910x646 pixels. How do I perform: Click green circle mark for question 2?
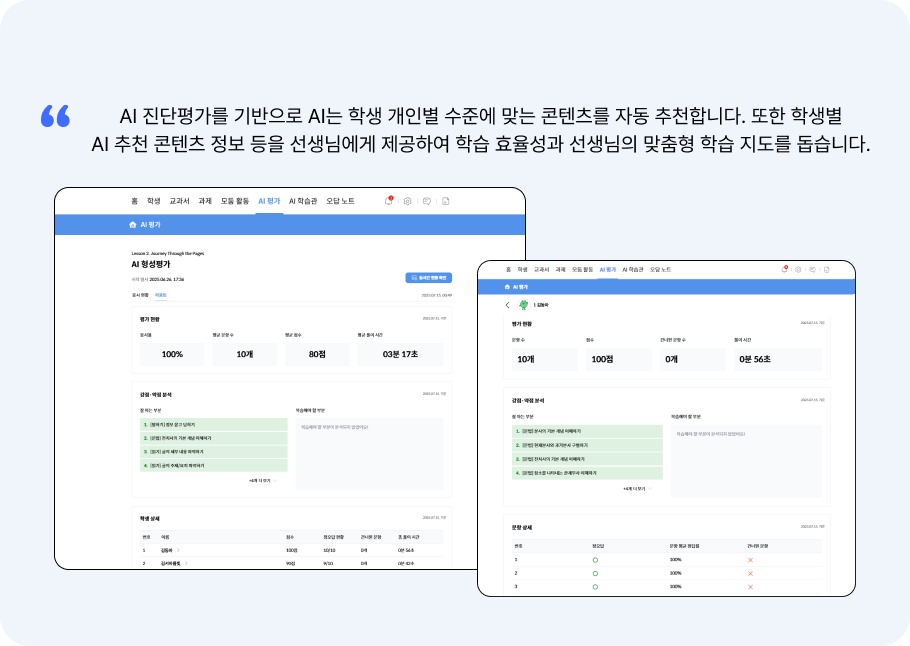click(595, 573)
